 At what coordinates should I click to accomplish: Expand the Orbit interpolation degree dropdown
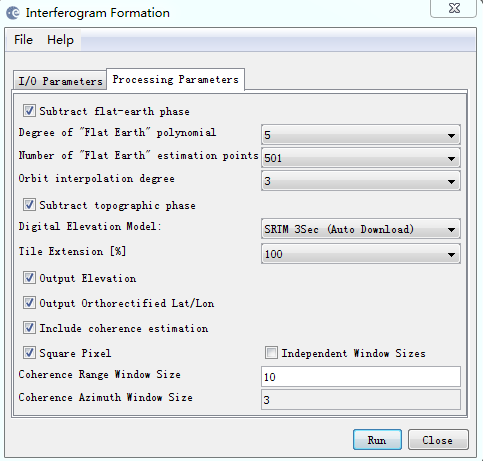pyautogui.click(x=361, y=181)
